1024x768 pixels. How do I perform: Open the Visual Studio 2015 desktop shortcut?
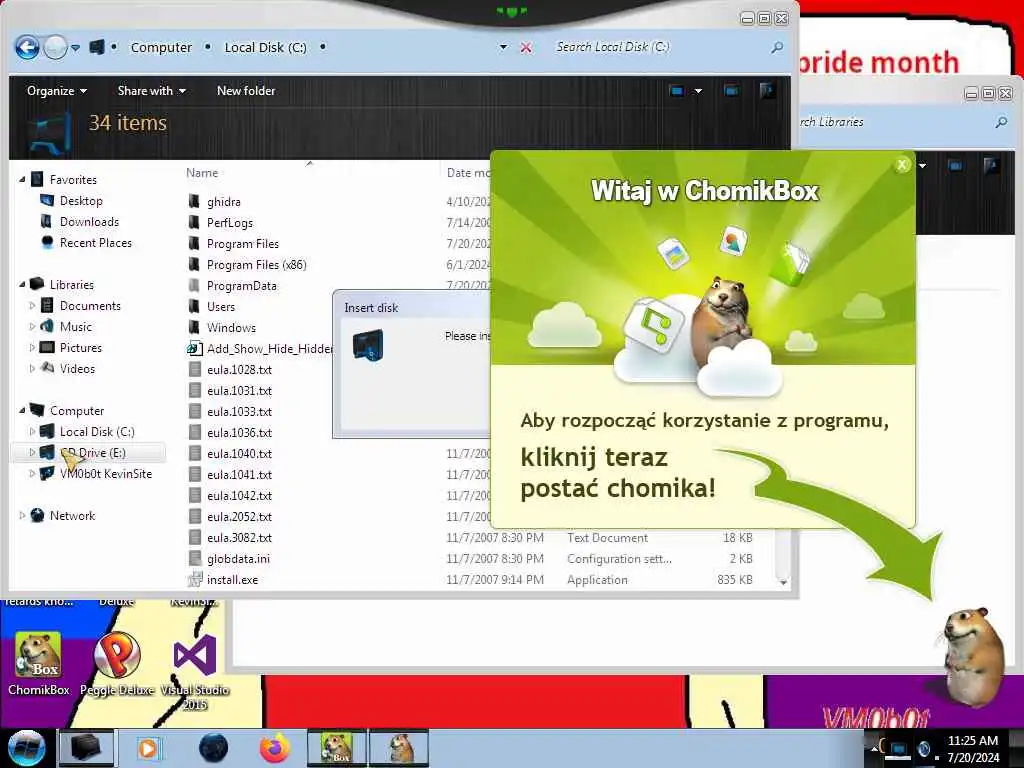click(195, 673)
